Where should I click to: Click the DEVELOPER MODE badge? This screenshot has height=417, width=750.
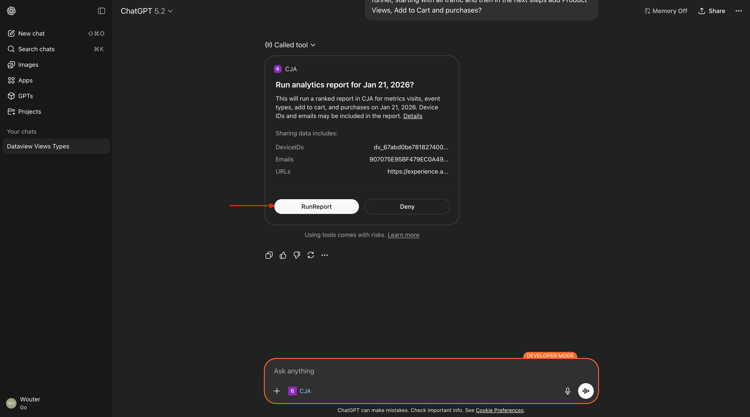pos(550,356)
